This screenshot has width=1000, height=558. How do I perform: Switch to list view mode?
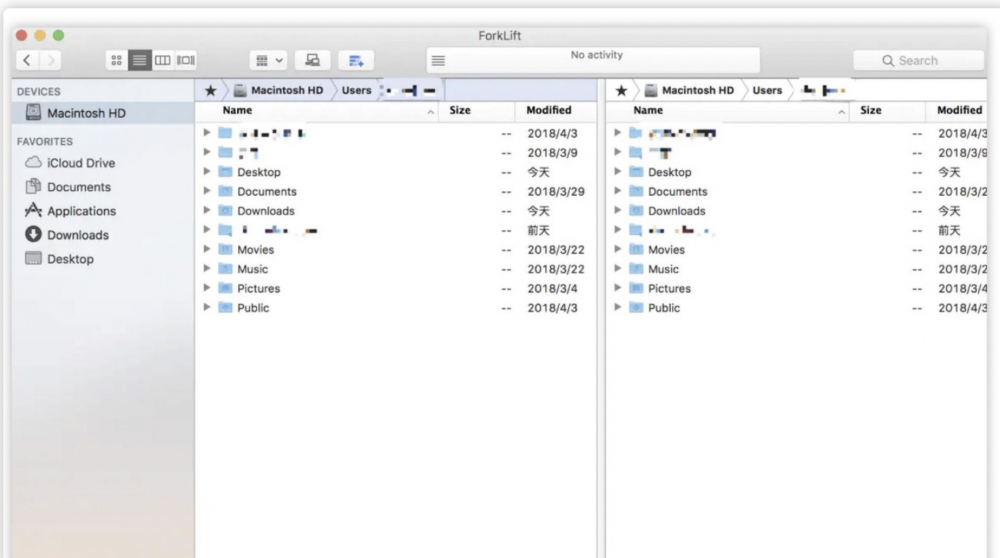pos(139,60)
